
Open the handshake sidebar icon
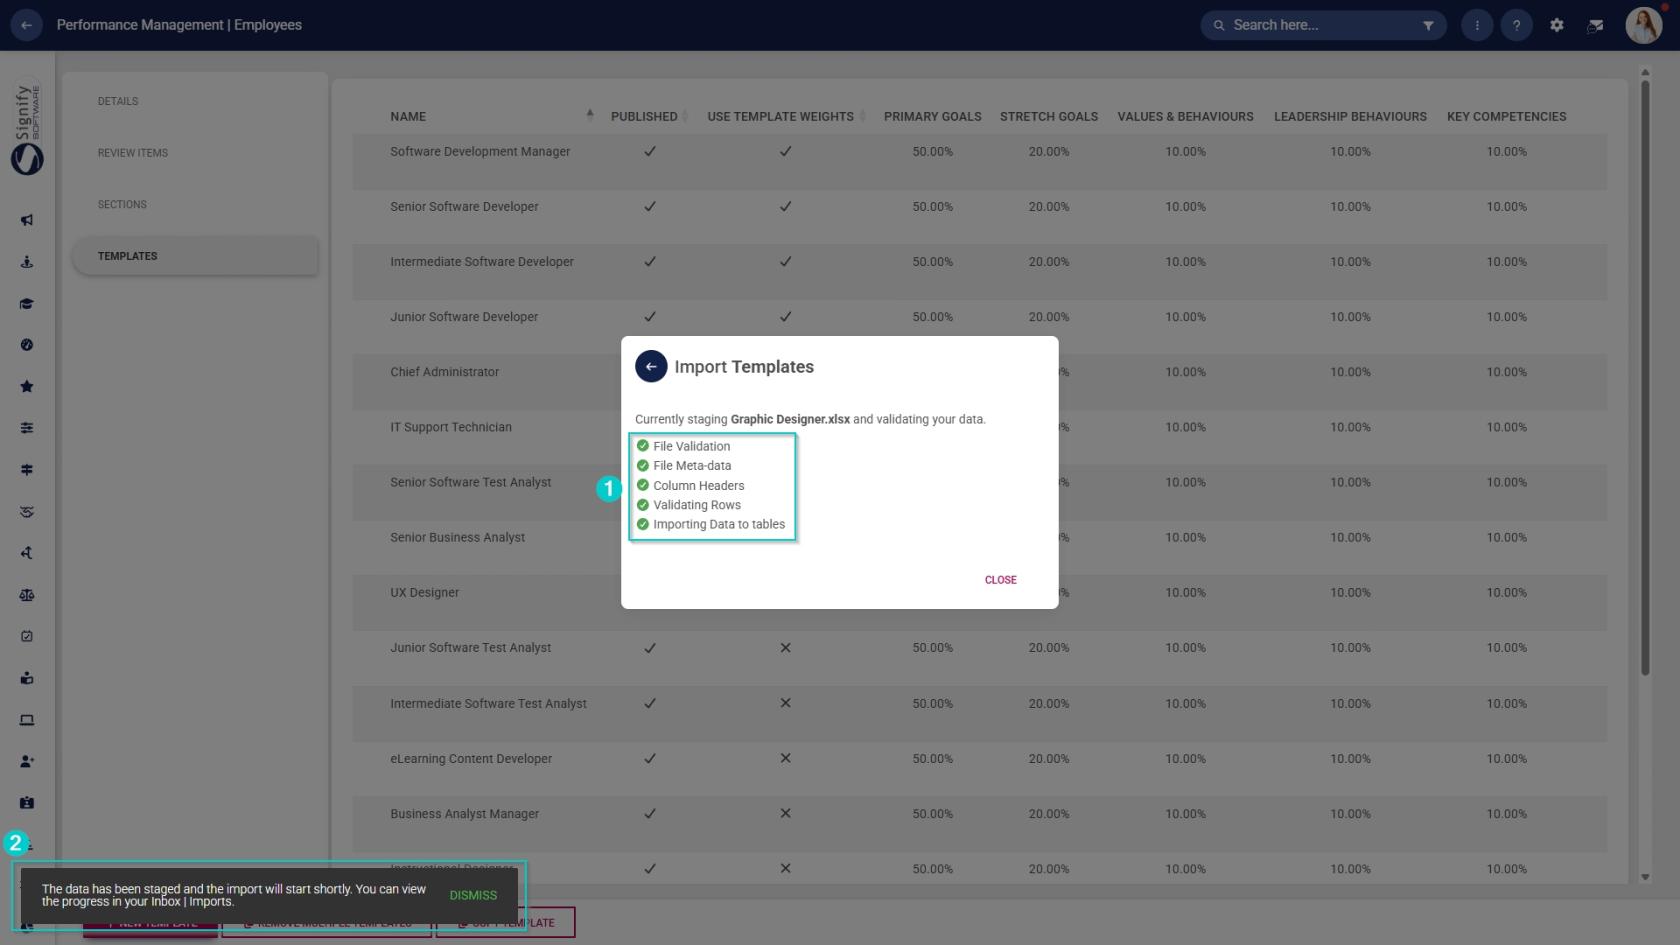(x=27, y=511)
